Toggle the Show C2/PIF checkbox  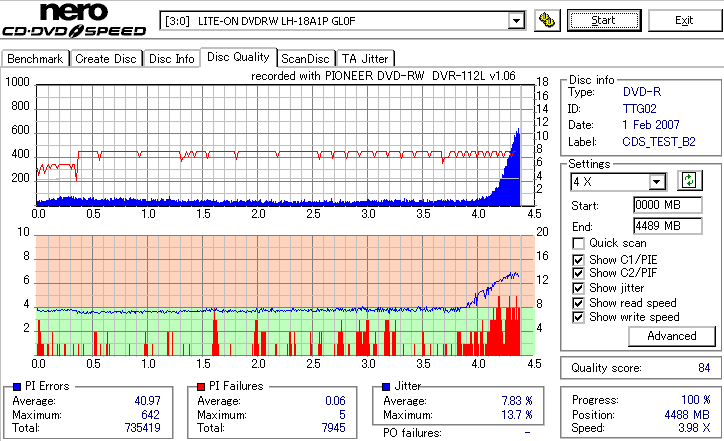click(x=578, y=273)
